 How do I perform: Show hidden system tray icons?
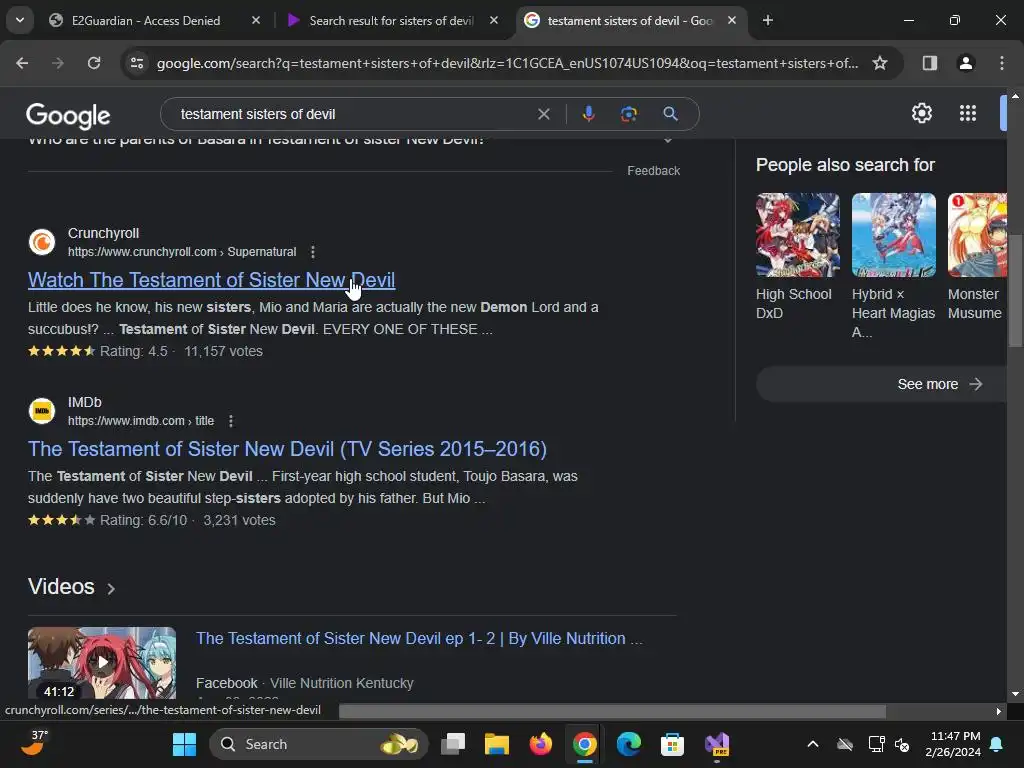click(x=813, y=744)
